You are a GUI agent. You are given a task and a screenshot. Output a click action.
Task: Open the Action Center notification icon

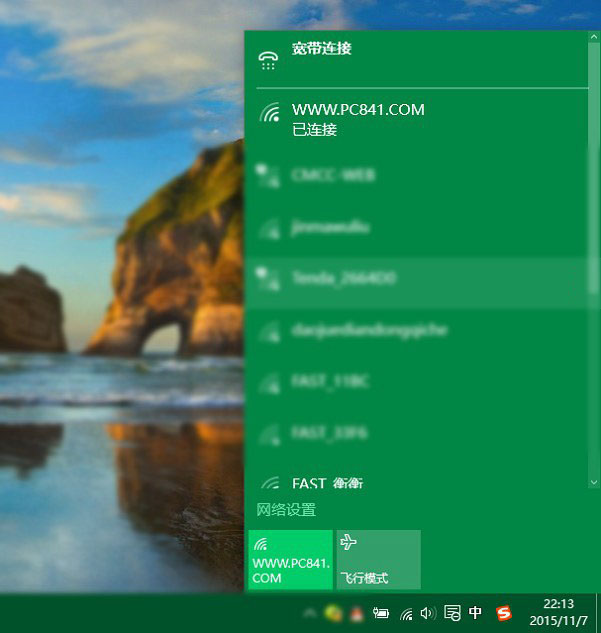pos(452,613)
